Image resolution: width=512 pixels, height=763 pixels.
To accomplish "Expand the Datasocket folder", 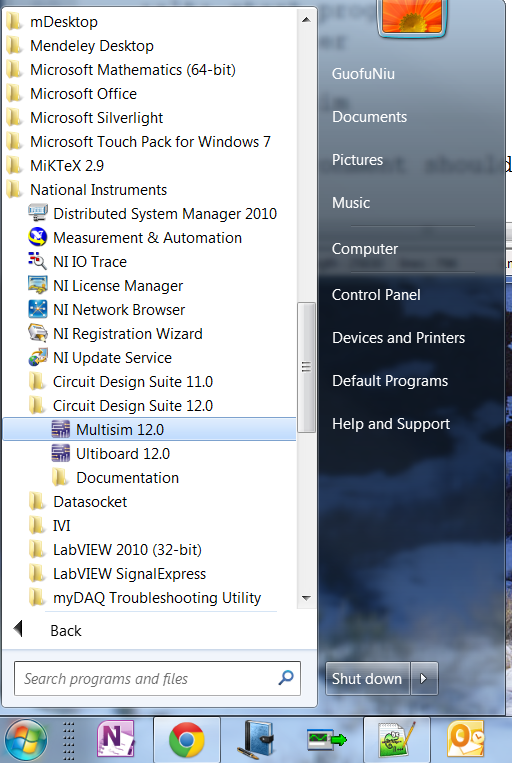I will (x=78, y=502).
